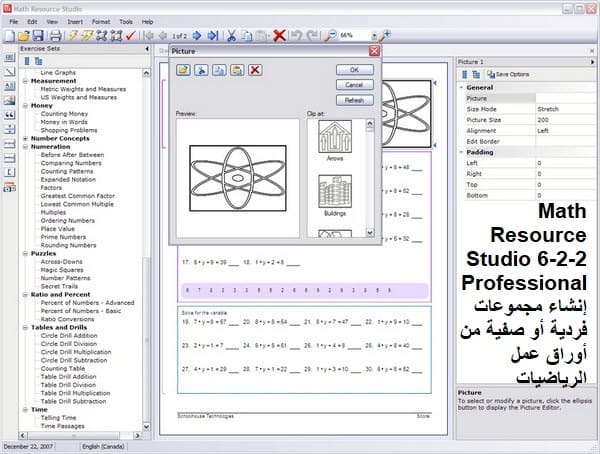Open the Tools menu
Image resolution: width=600 pixels, height=454 pixels.
coord(126,22)
